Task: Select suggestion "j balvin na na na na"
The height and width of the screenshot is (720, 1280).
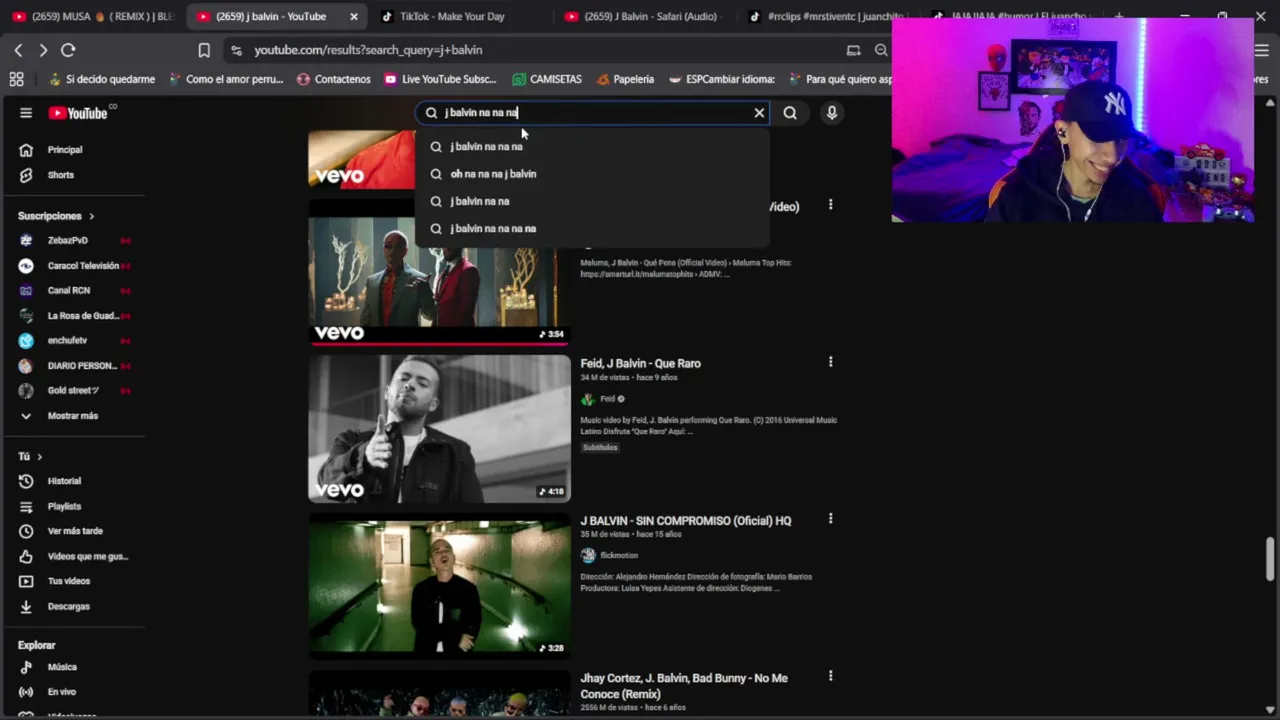Action: (x=592, y=228)
